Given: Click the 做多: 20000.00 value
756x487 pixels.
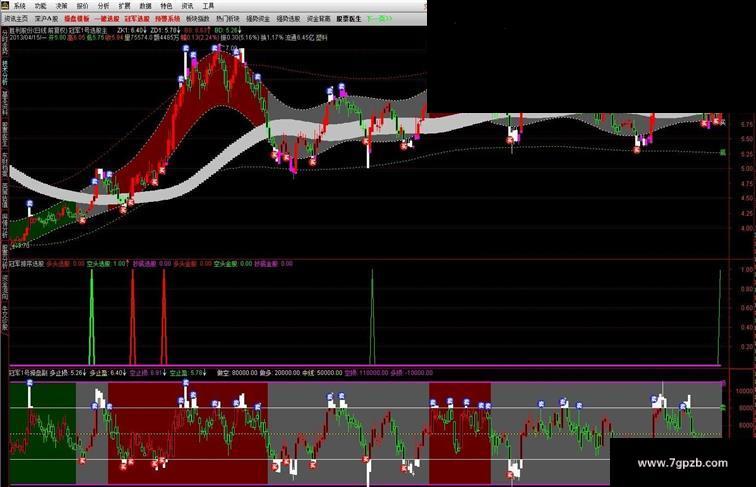Looking at the screenshot, I should click(280, 373).
